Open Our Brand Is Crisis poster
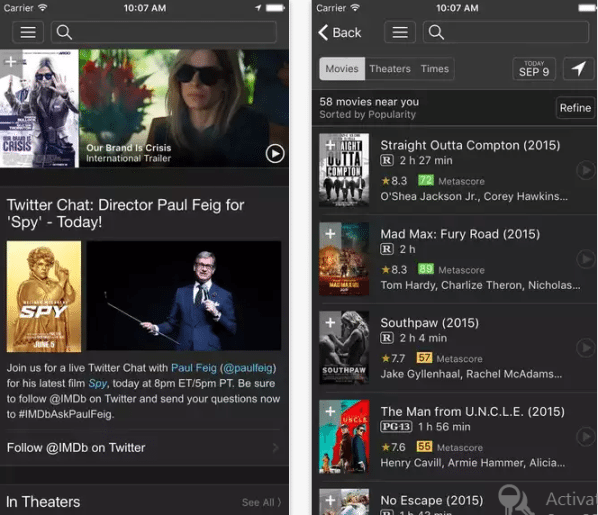 click(x=39, y=108)
